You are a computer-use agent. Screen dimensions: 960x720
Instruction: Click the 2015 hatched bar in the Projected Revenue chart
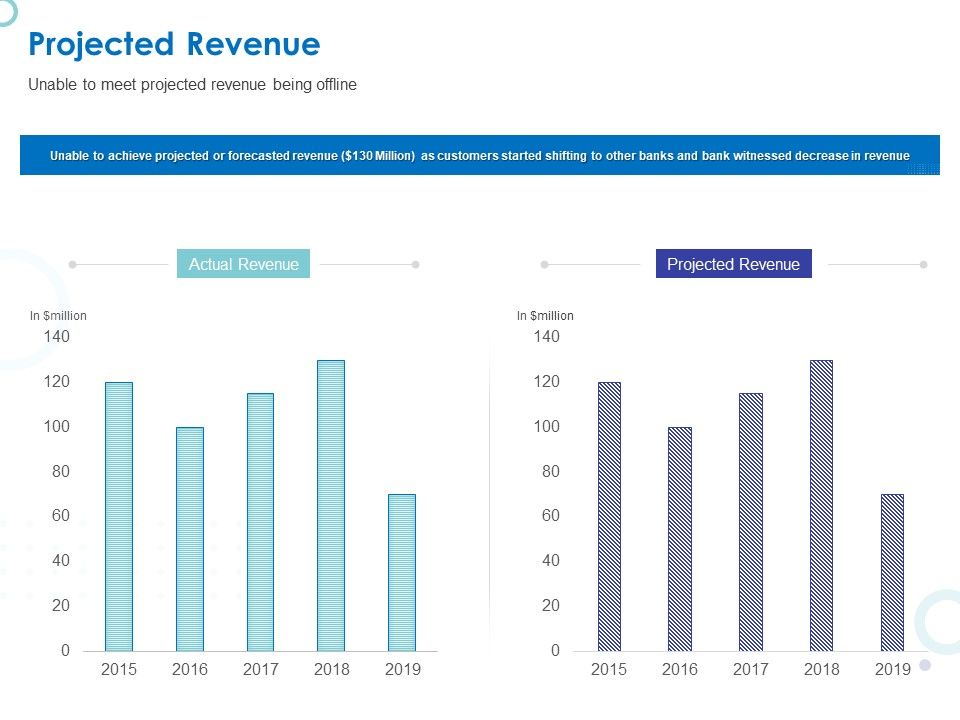tap(609, 517)
